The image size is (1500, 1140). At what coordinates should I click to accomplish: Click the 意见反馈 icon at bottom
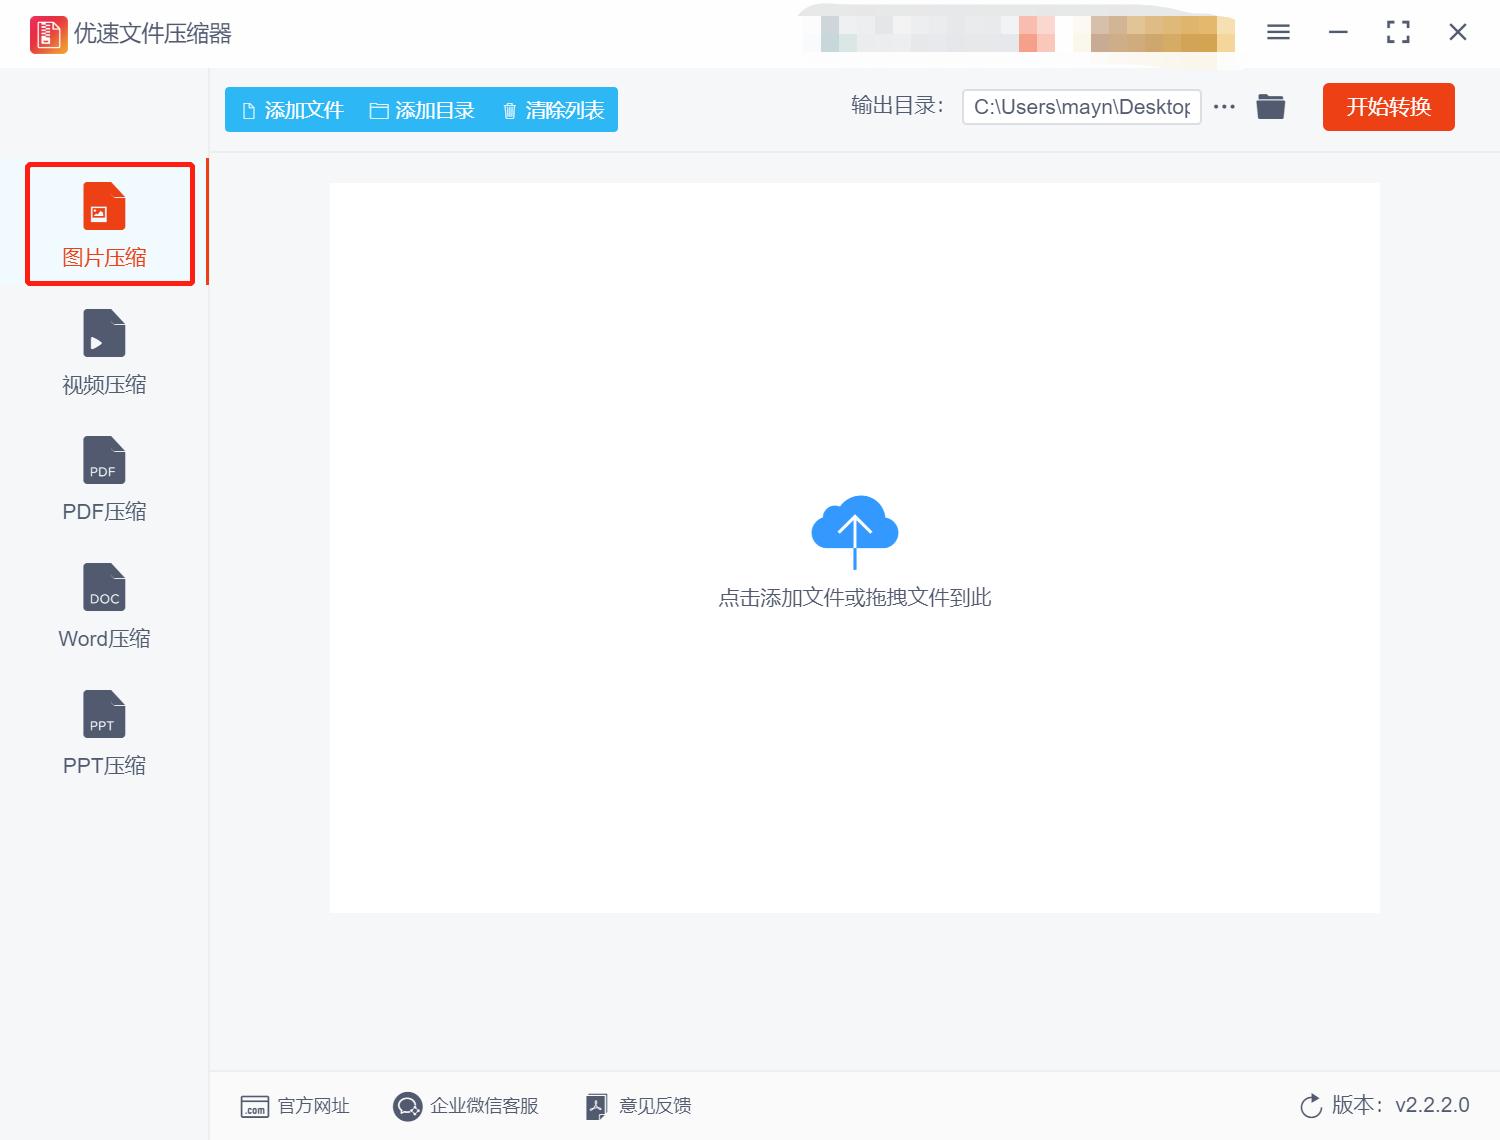[596, 1106]
